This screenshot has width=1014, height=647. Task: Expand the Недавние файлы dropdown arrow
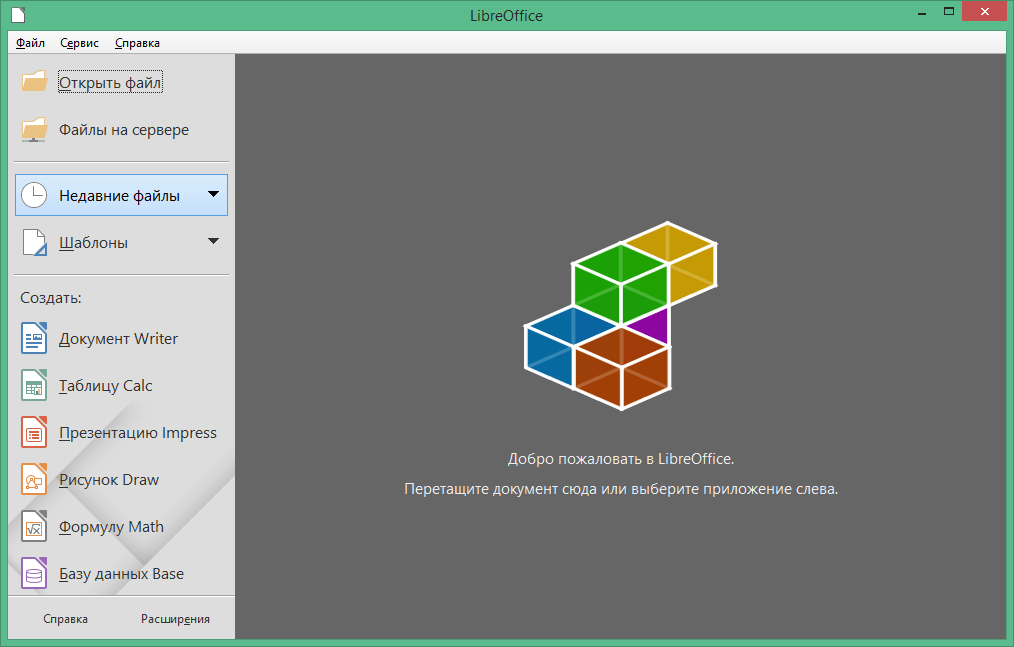(x=212, y=194)
